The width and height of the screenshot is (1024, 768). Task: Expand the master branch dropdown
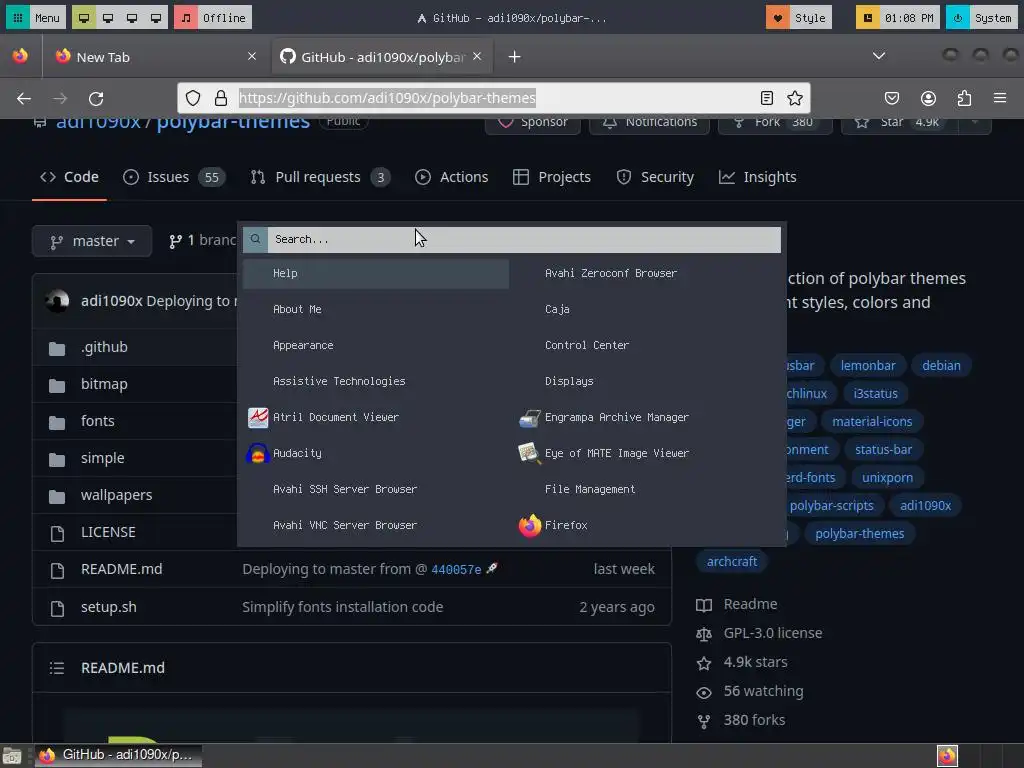[x=92, y=241]
